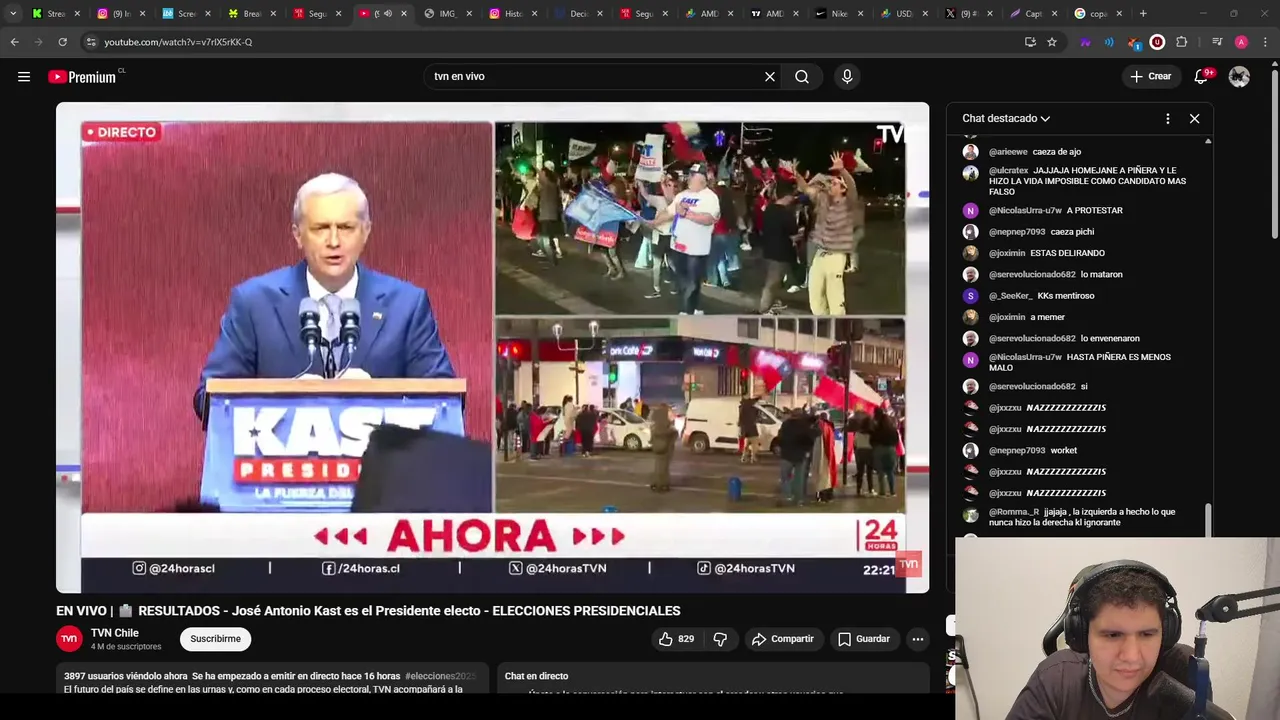Switch to the Kick 'Strea' tab

[57, 14]
